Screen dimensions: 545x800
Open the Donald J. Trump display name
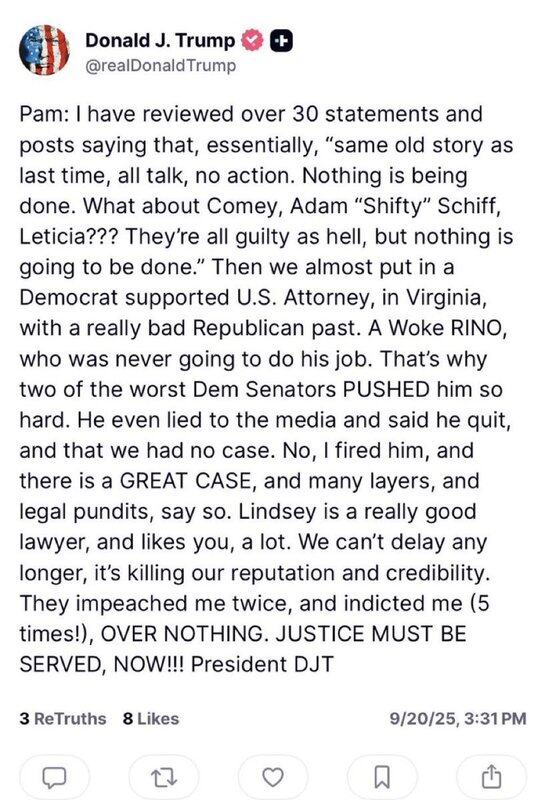[x=160, y=40]
